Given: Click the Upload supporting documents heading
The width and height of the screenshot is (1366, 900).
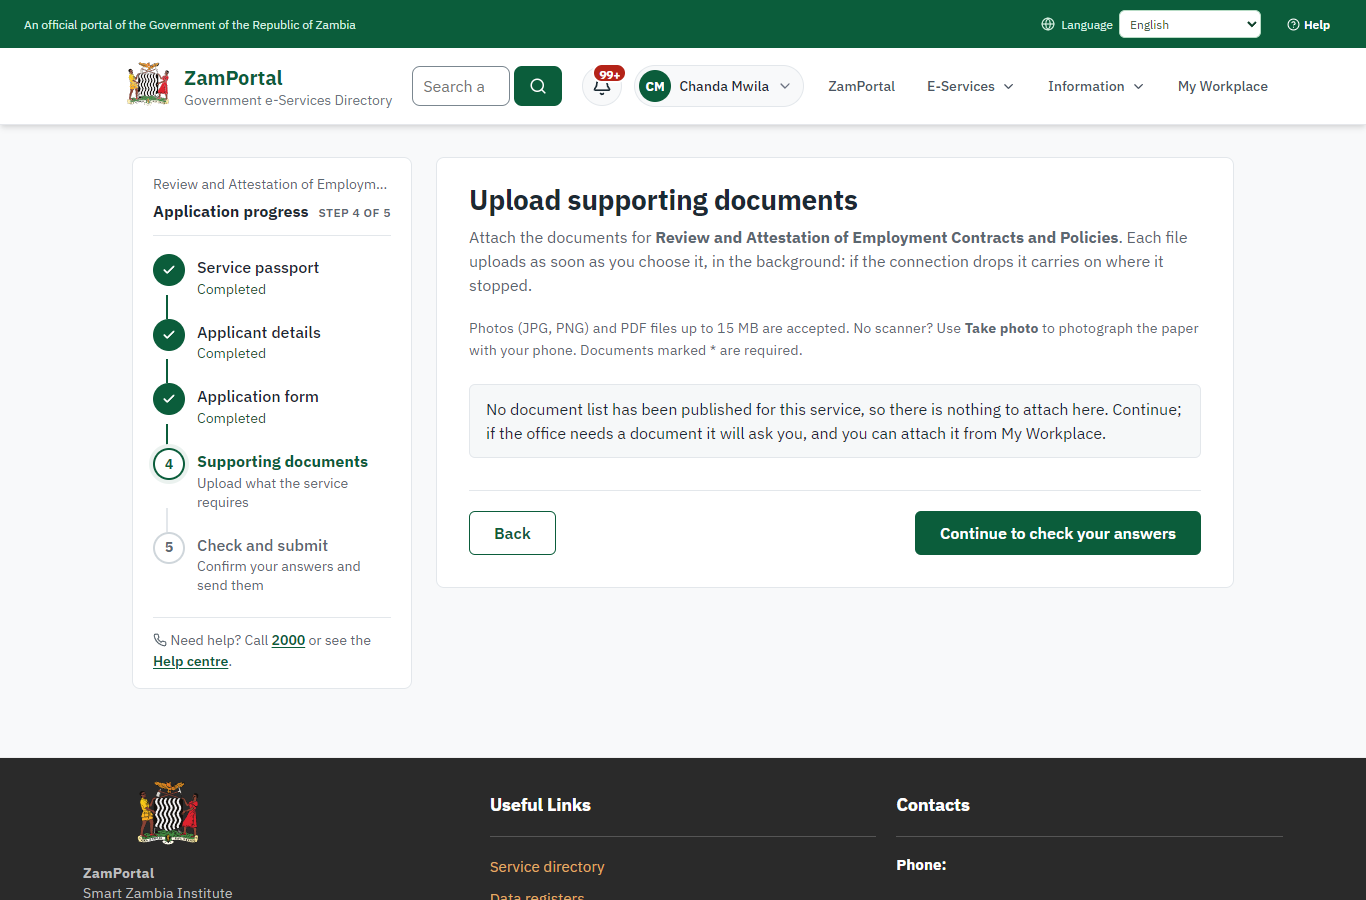Looking at the screenshot, I should [x=663, y=200].
